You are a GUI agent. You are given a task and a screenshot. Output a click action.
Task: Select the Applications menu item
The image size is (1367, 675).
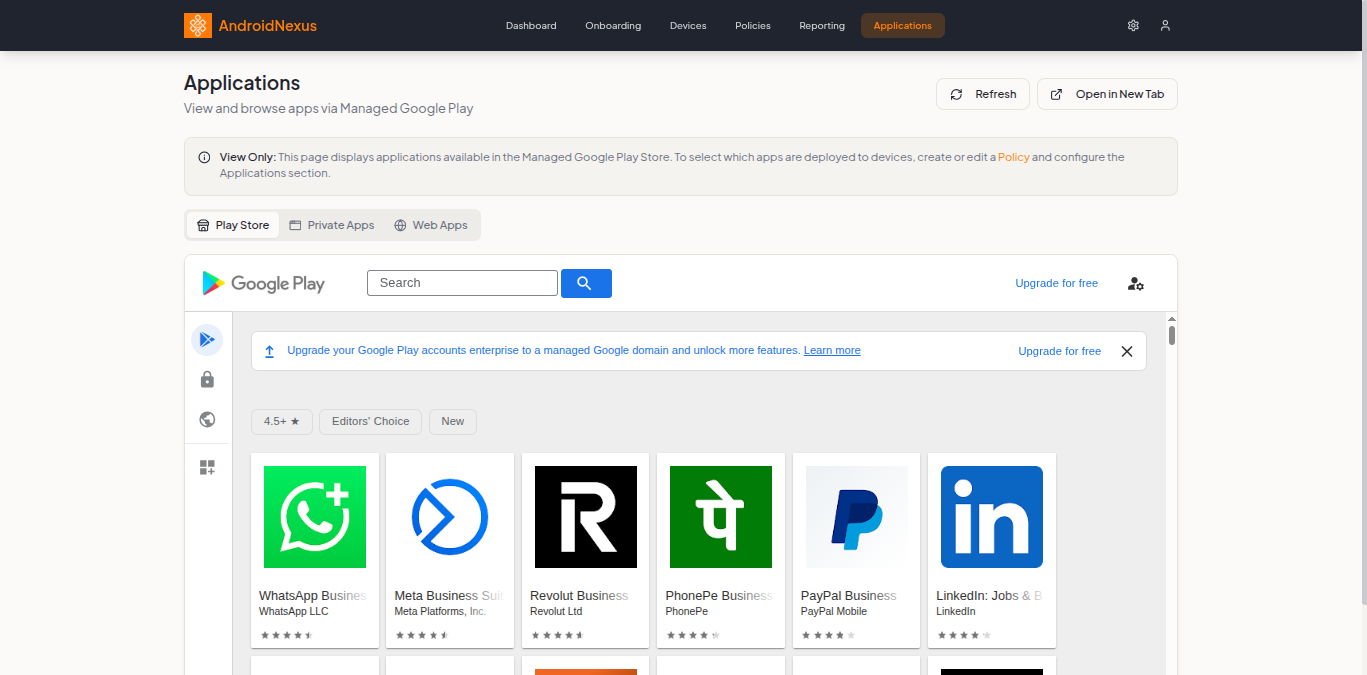point(903,25)
